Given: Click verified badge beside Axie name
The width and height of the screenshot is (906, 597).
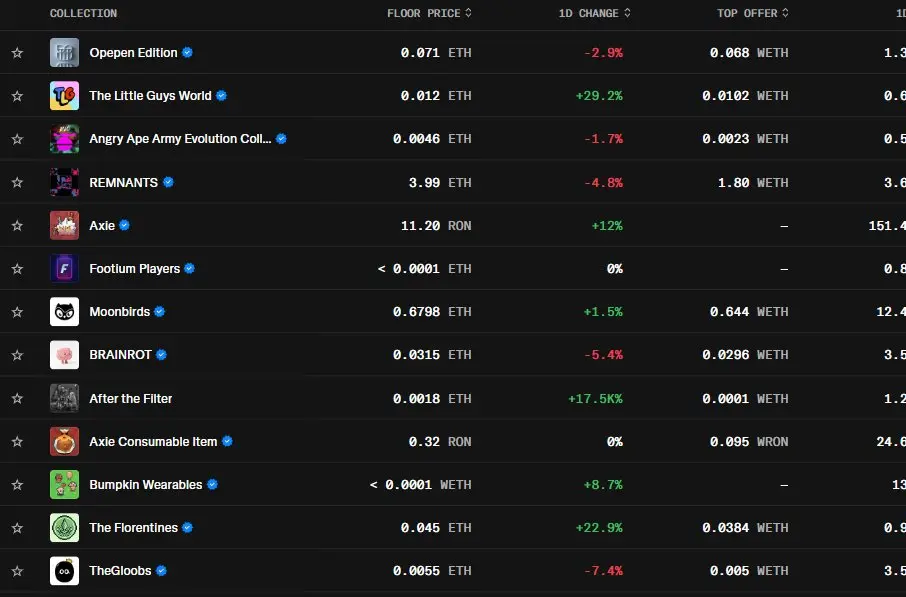Looking at the screenshot, I should pyautogui.click(x=124, y=225).
